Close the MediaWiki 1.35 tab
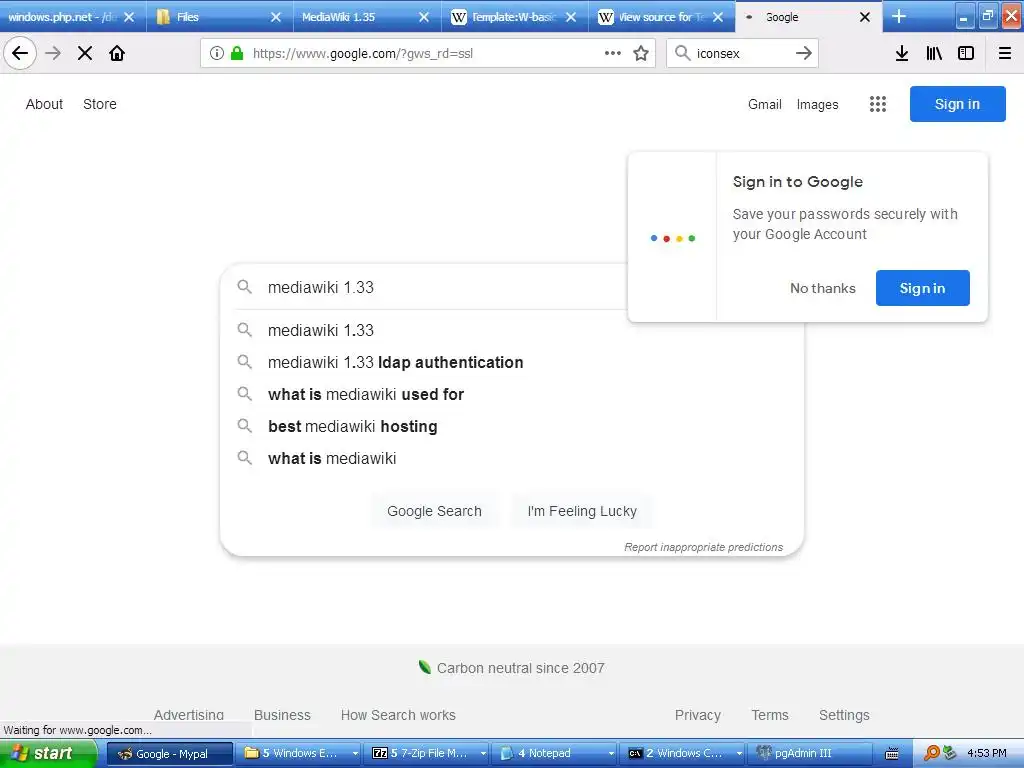Screen dimensions: 1024x768 pos(424,17)
